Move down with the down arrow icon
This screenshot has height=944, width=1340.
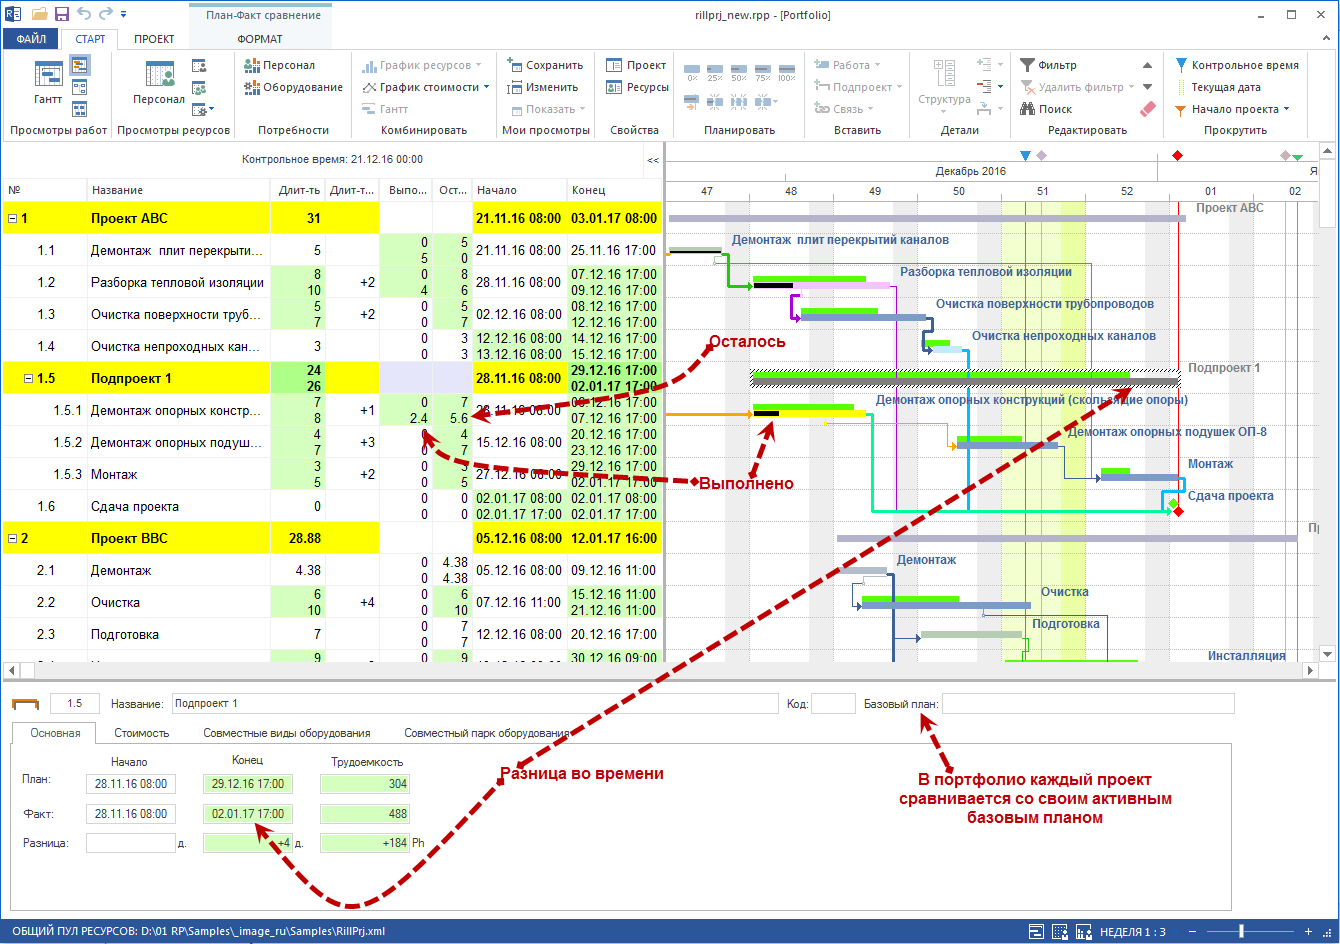coord(1147,87)
